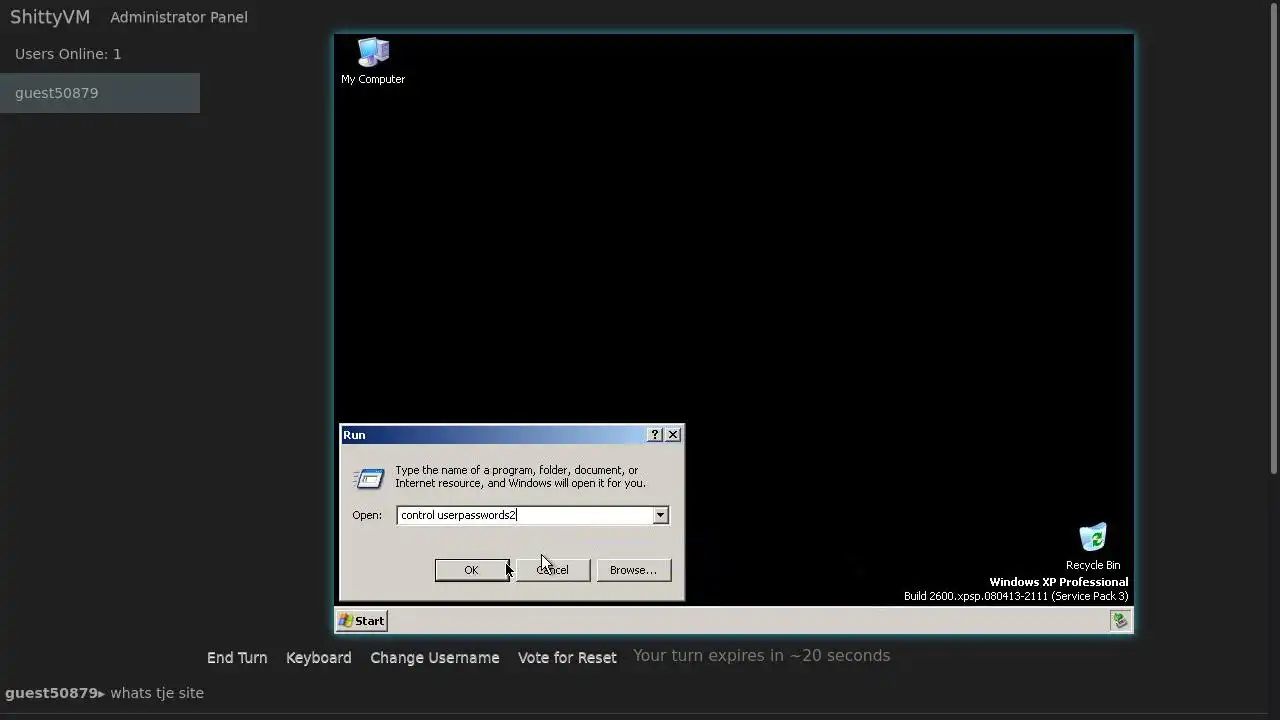Click 'Your turn expires' timer text
This screenshot has width=1280, height=720.
tap(761, 656)
